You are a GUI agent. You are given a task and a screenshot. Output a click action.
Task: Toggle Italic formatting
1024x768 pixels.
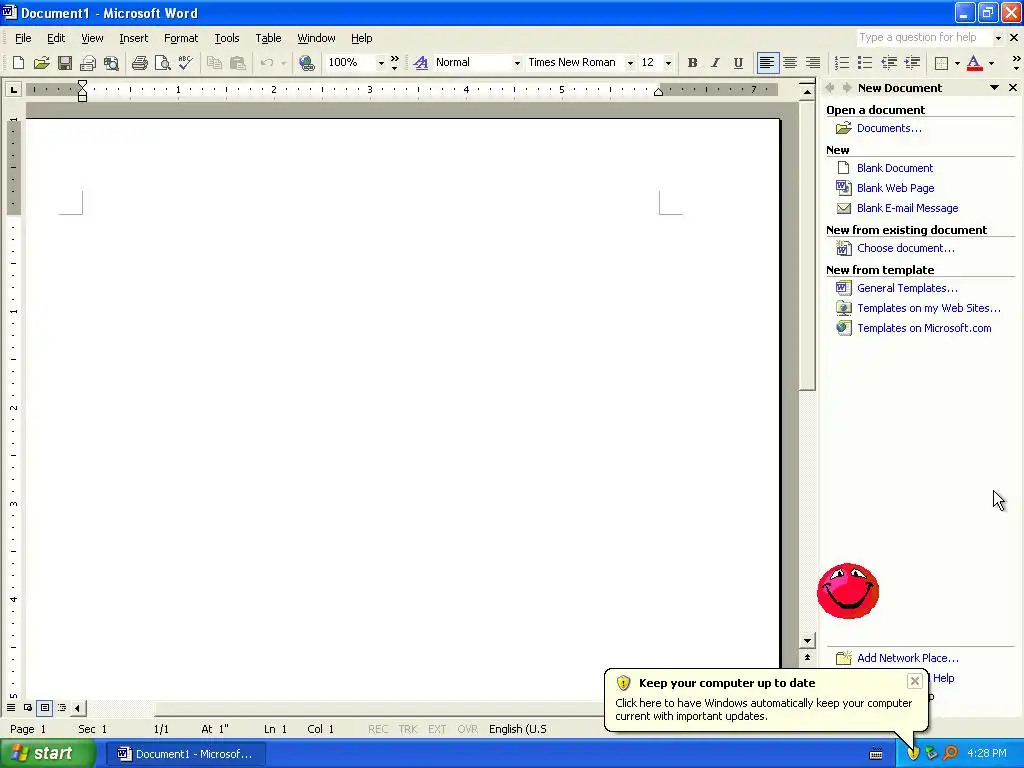click(715, 63)
